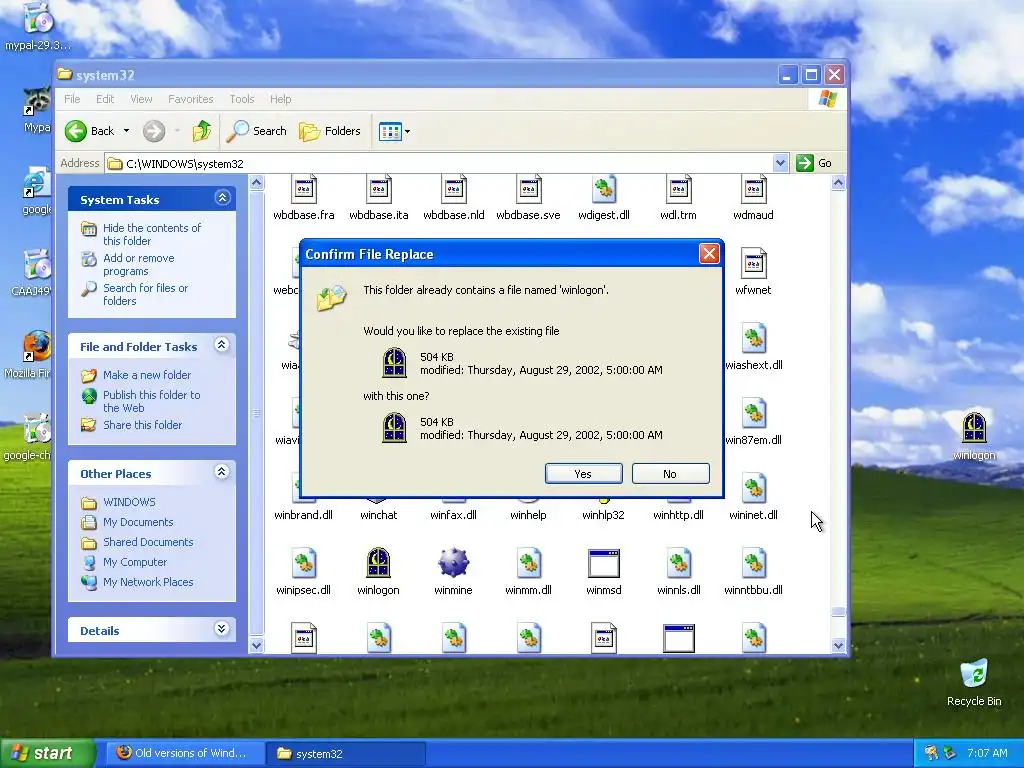Click Make a new folder link
This screenshot has height=768, width=1024.
(147, 375)
